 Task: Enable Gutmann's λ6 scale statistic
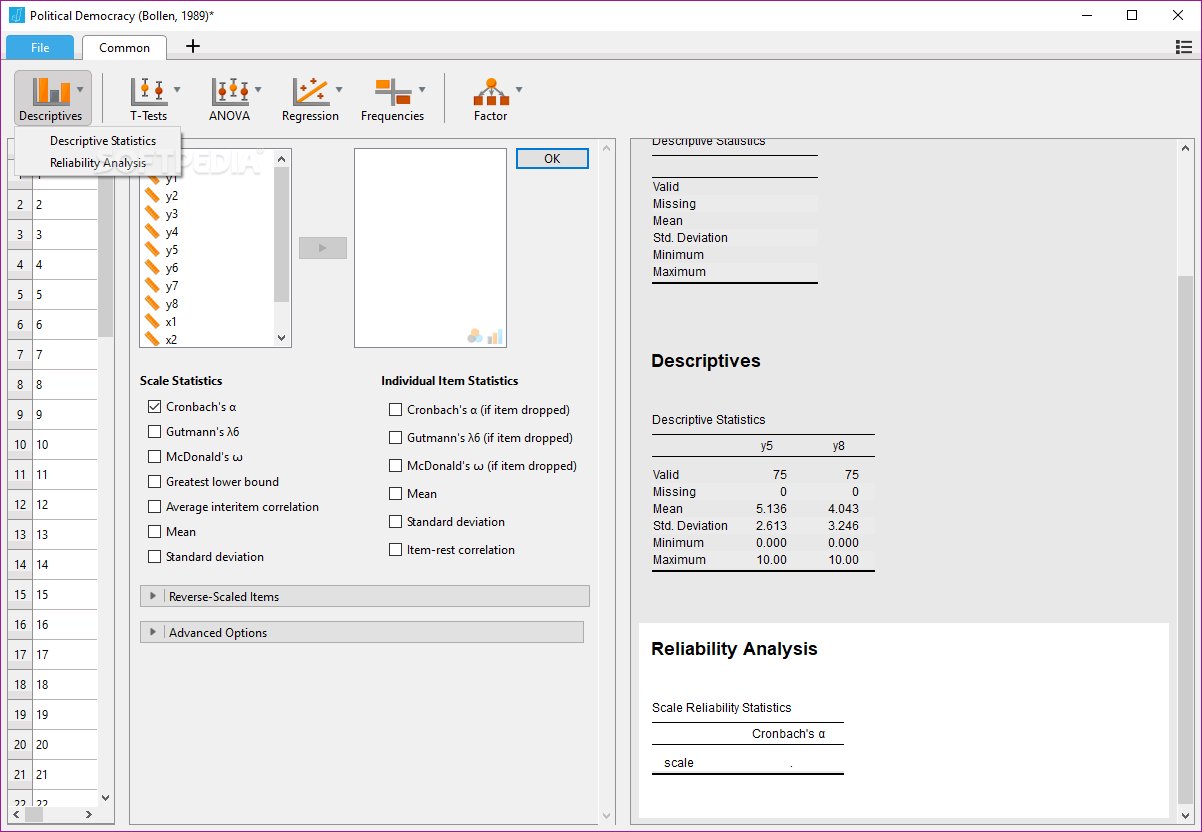point(155,432)
